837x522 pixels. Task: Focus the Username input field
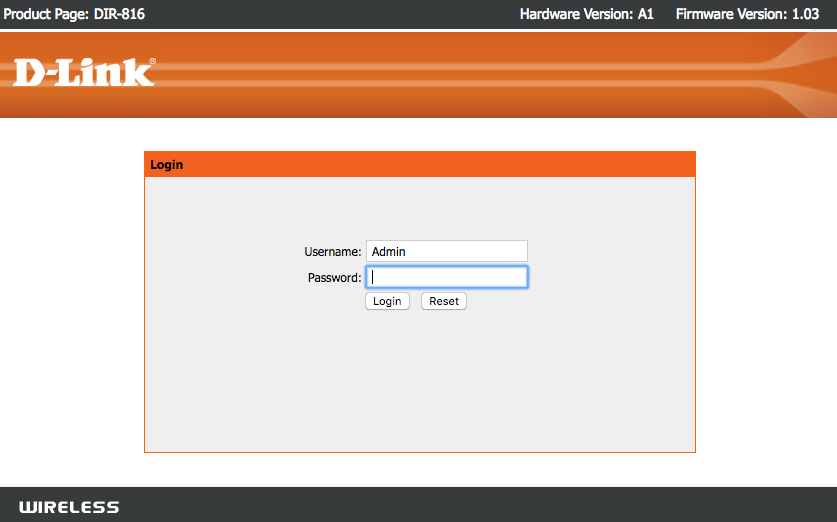(x=447, y=251)
